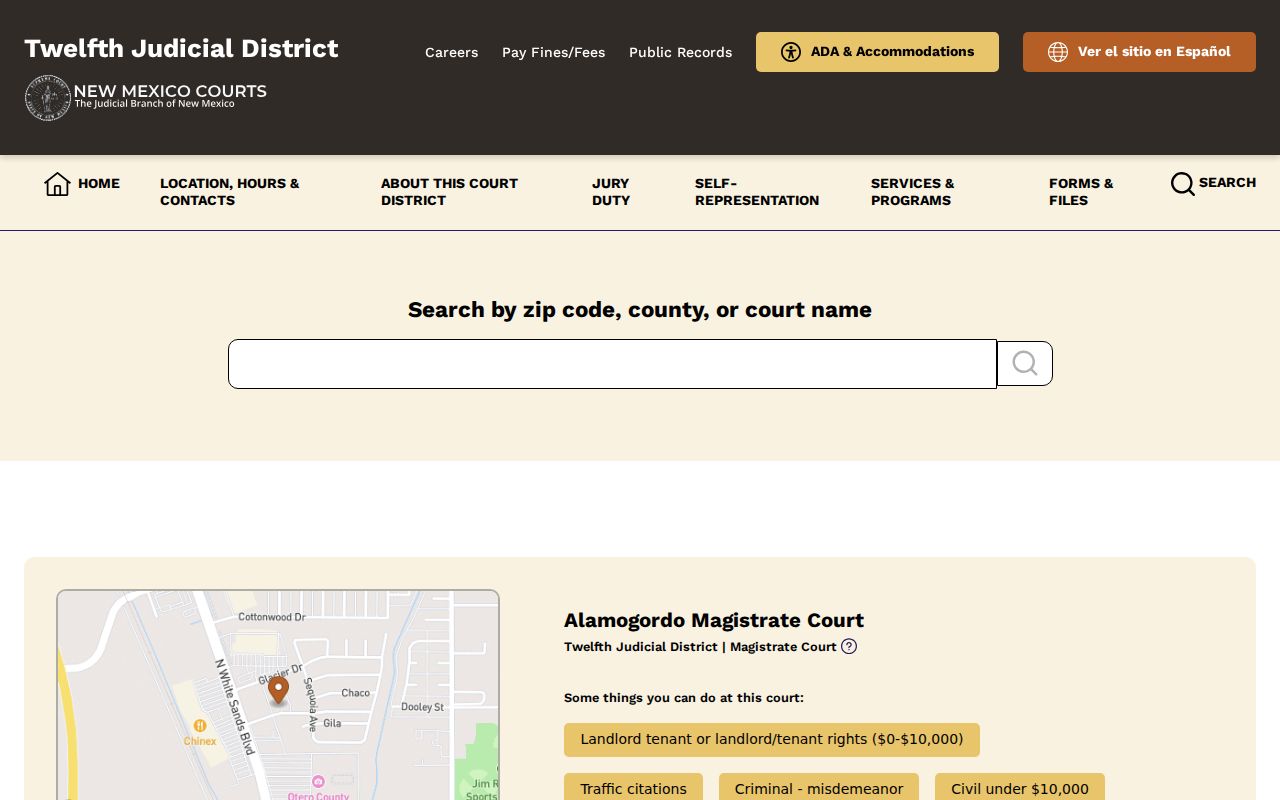Click the Chinex restaurant map marker

[200, 726]
